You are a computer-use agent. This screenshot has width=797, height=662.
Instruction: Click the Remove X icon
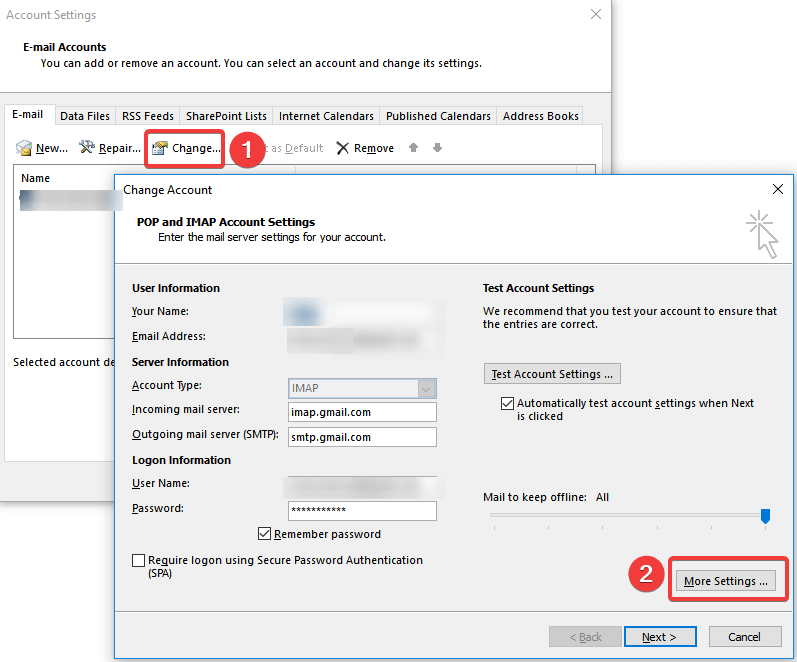343,148
